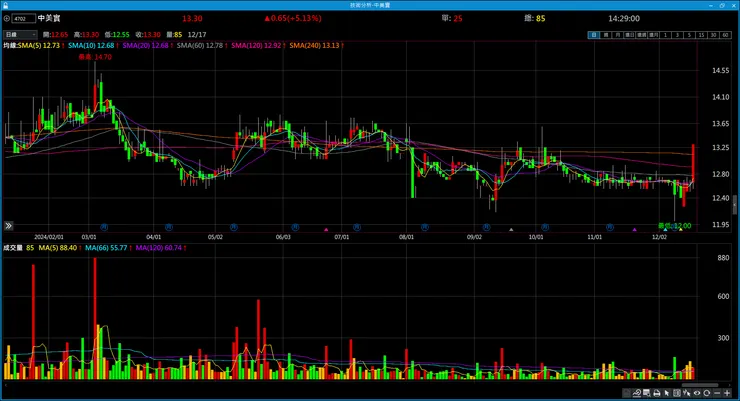The image size is (740, 401).
Task: Zoom out chart with the minus icon
Action: [717, 393]
